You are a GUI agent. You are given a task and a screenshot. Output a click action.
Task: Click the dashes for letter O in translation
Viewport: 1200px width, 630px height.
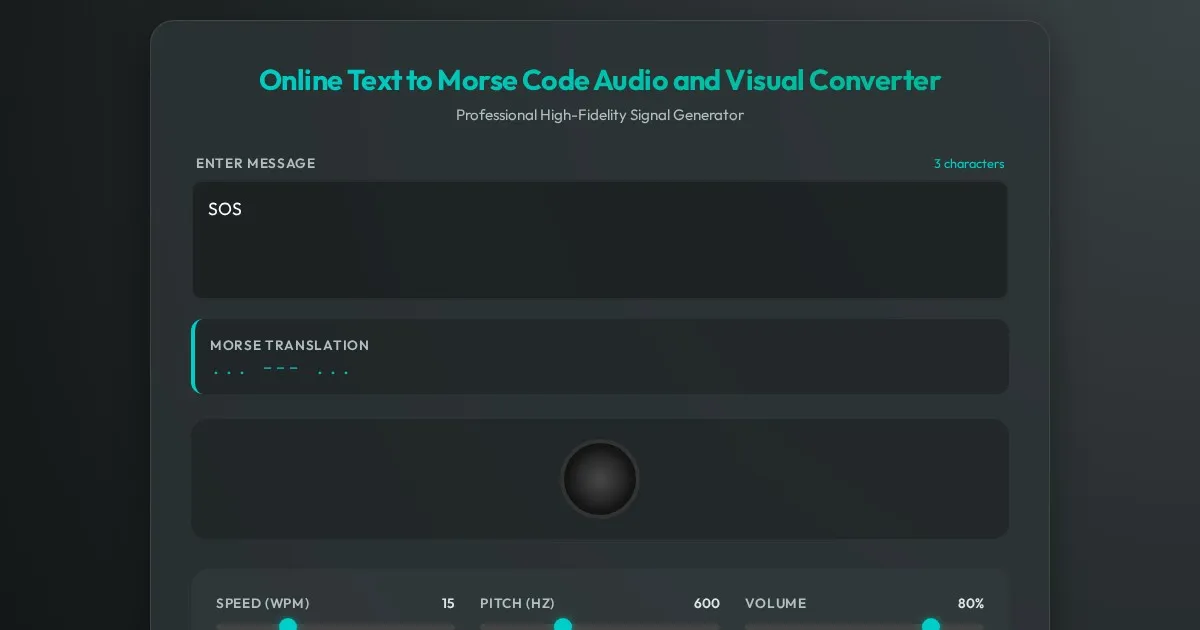281,369
